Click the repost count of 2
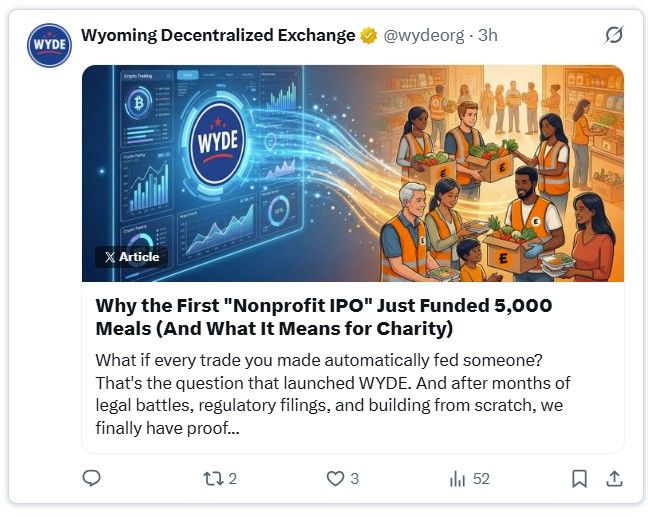This screenshot has height=517, width=648. click(233, 479)
